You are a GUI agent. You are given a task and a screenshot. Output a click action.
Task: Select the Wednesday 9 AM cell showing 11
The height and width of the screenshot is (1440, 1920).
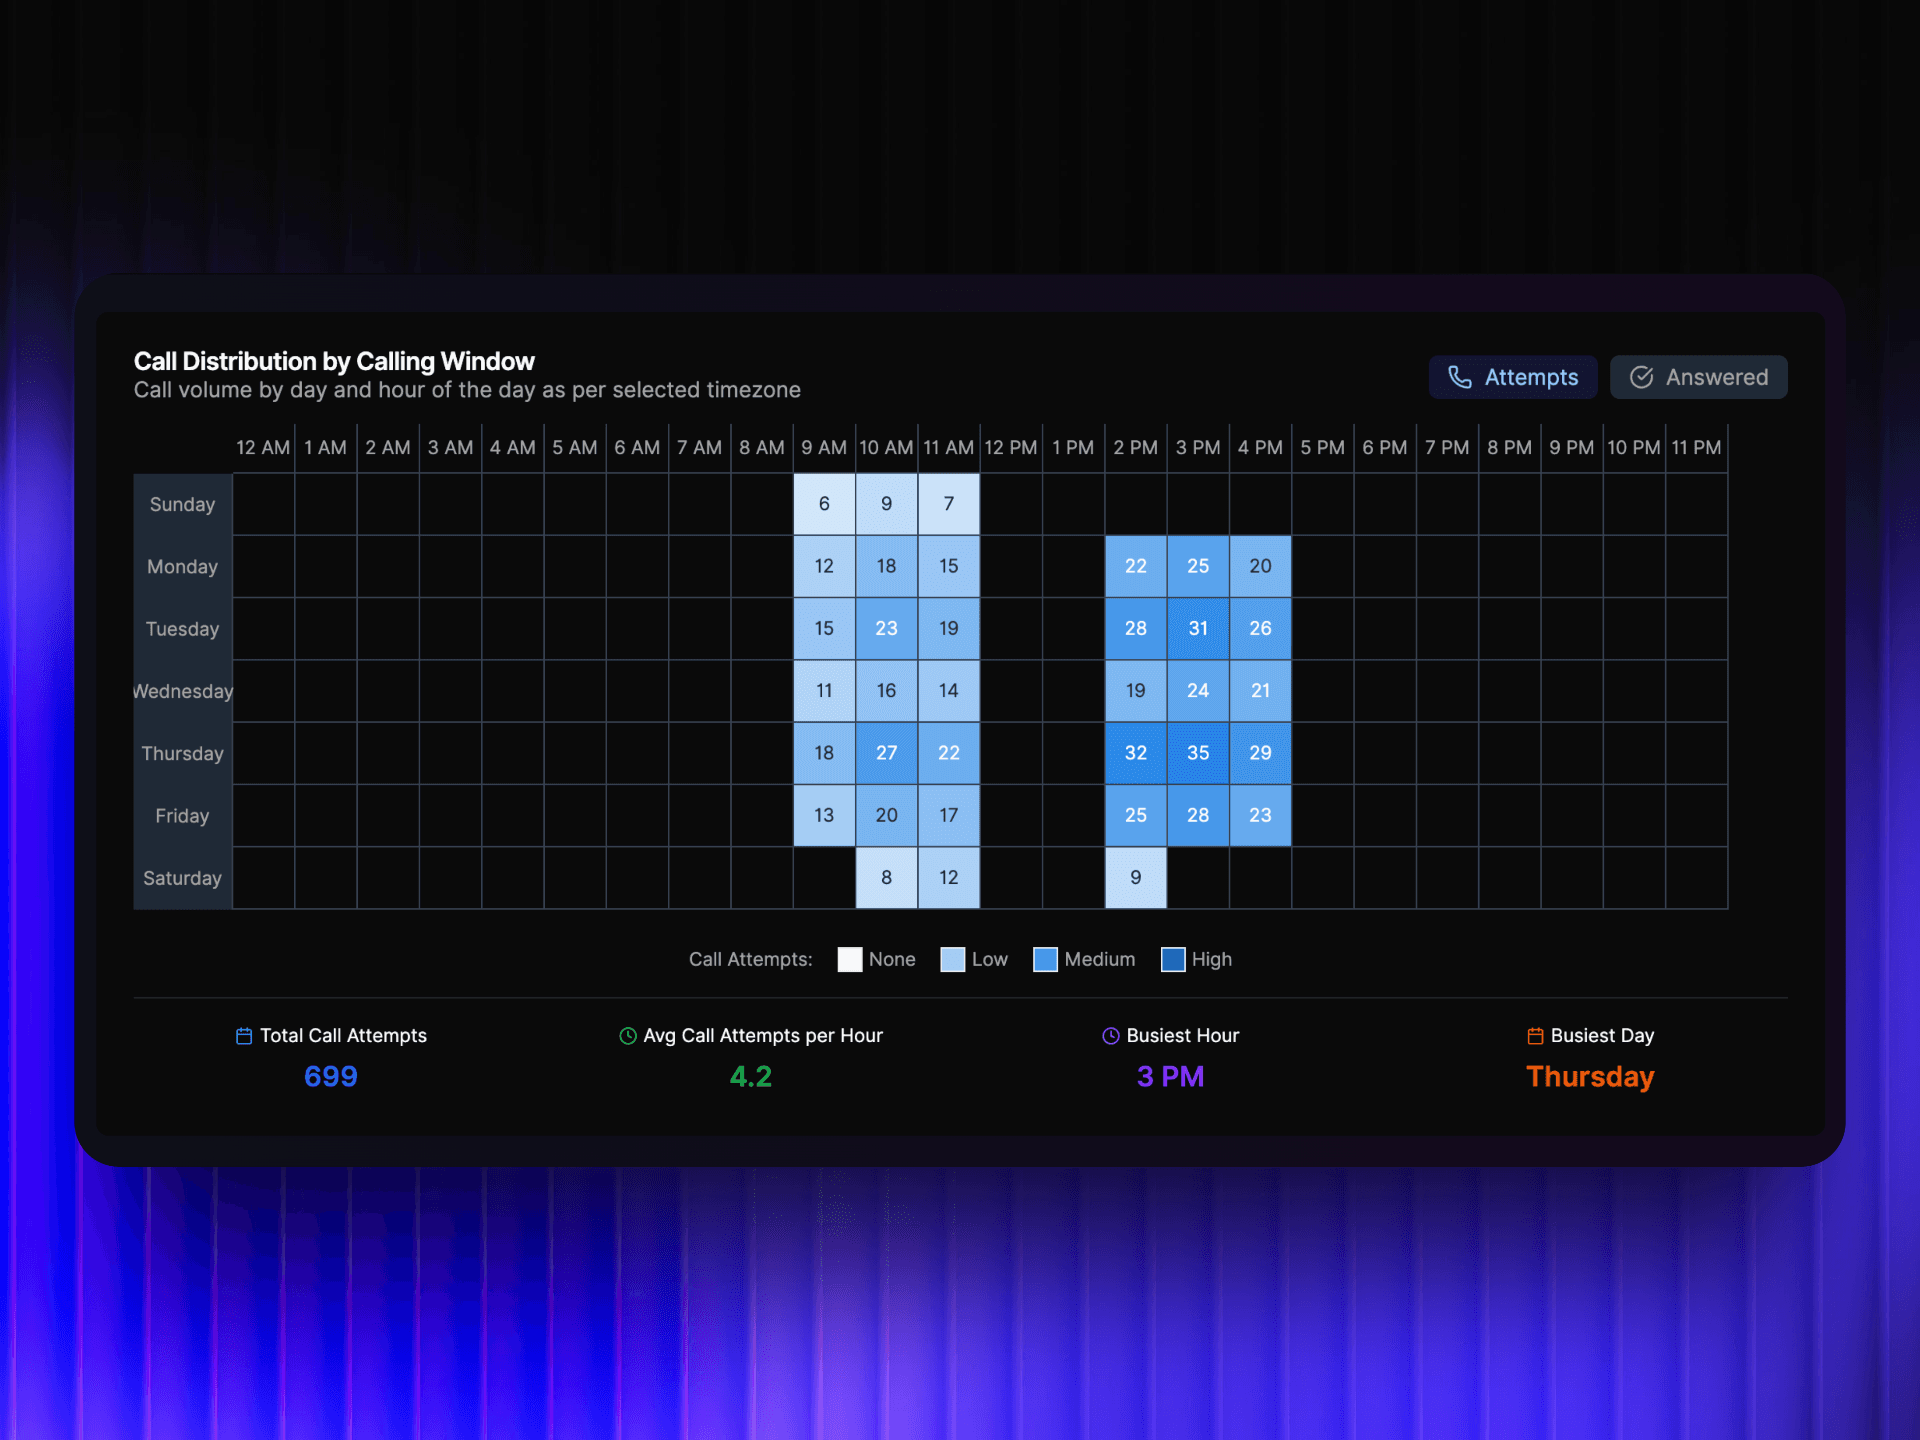824,691
